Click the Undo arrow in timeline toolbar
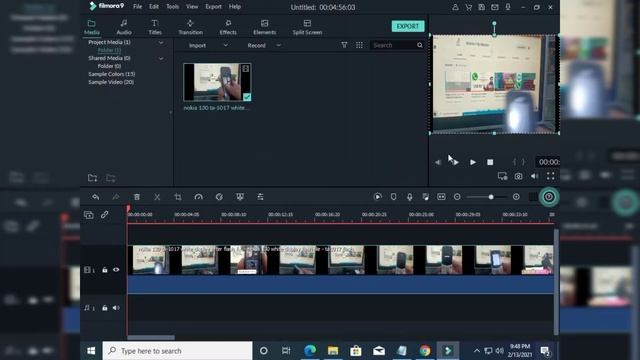640x360 pixels. click(x=96, y=197)
